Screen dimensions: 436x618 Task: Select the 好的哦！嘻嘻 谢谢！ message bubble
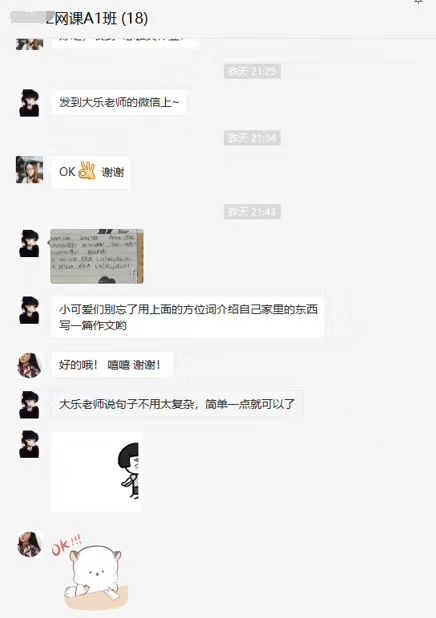pyautogui.click(x=112, y=365)
